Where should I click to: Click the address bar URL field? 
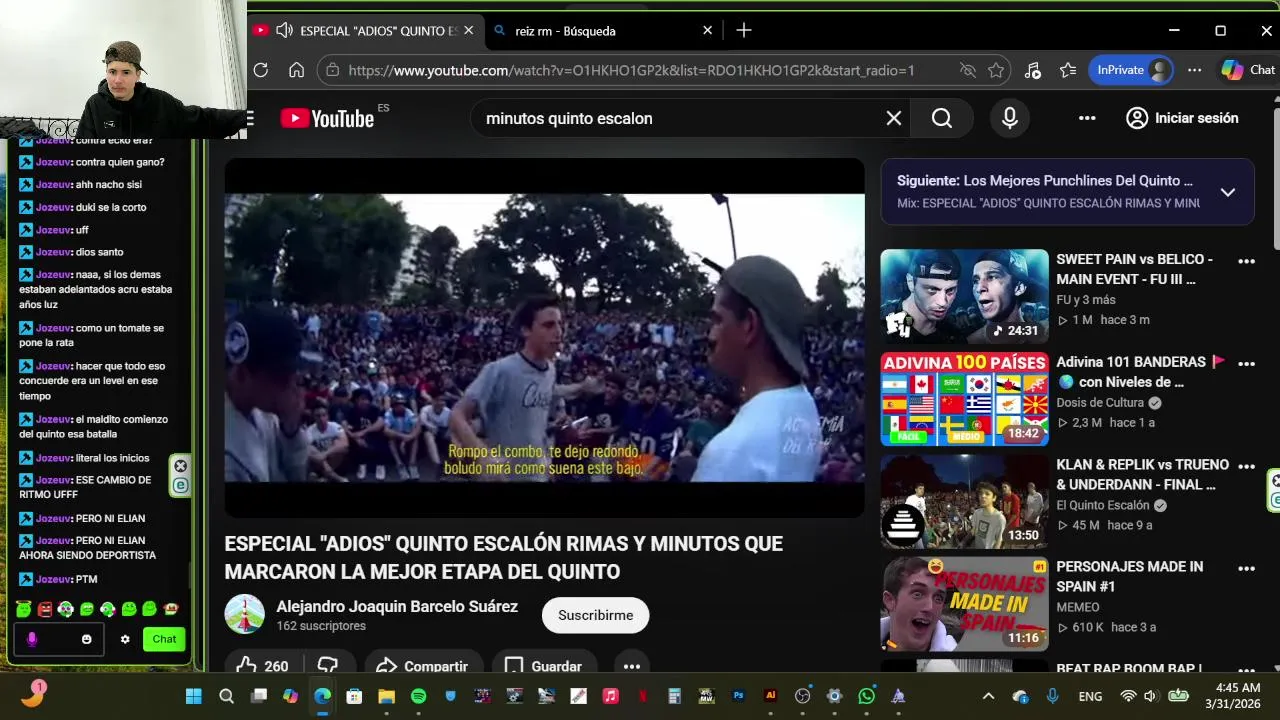tap(631, 70)
